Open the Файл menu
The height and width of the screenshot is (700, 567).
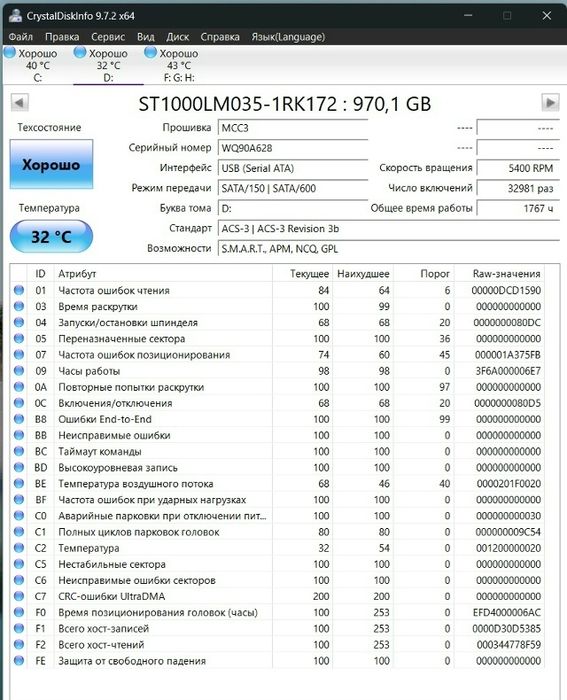(21, 37)
